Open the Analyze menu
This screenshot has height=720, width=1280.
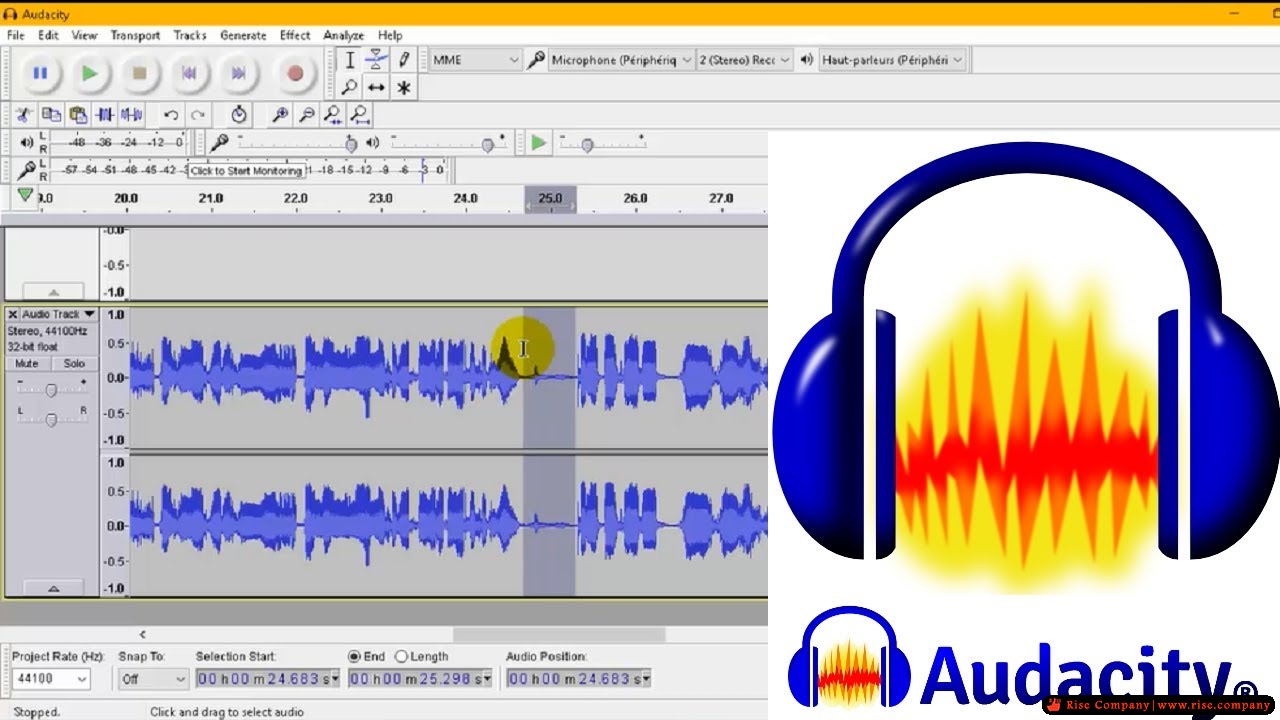click(x=344, y=35)
